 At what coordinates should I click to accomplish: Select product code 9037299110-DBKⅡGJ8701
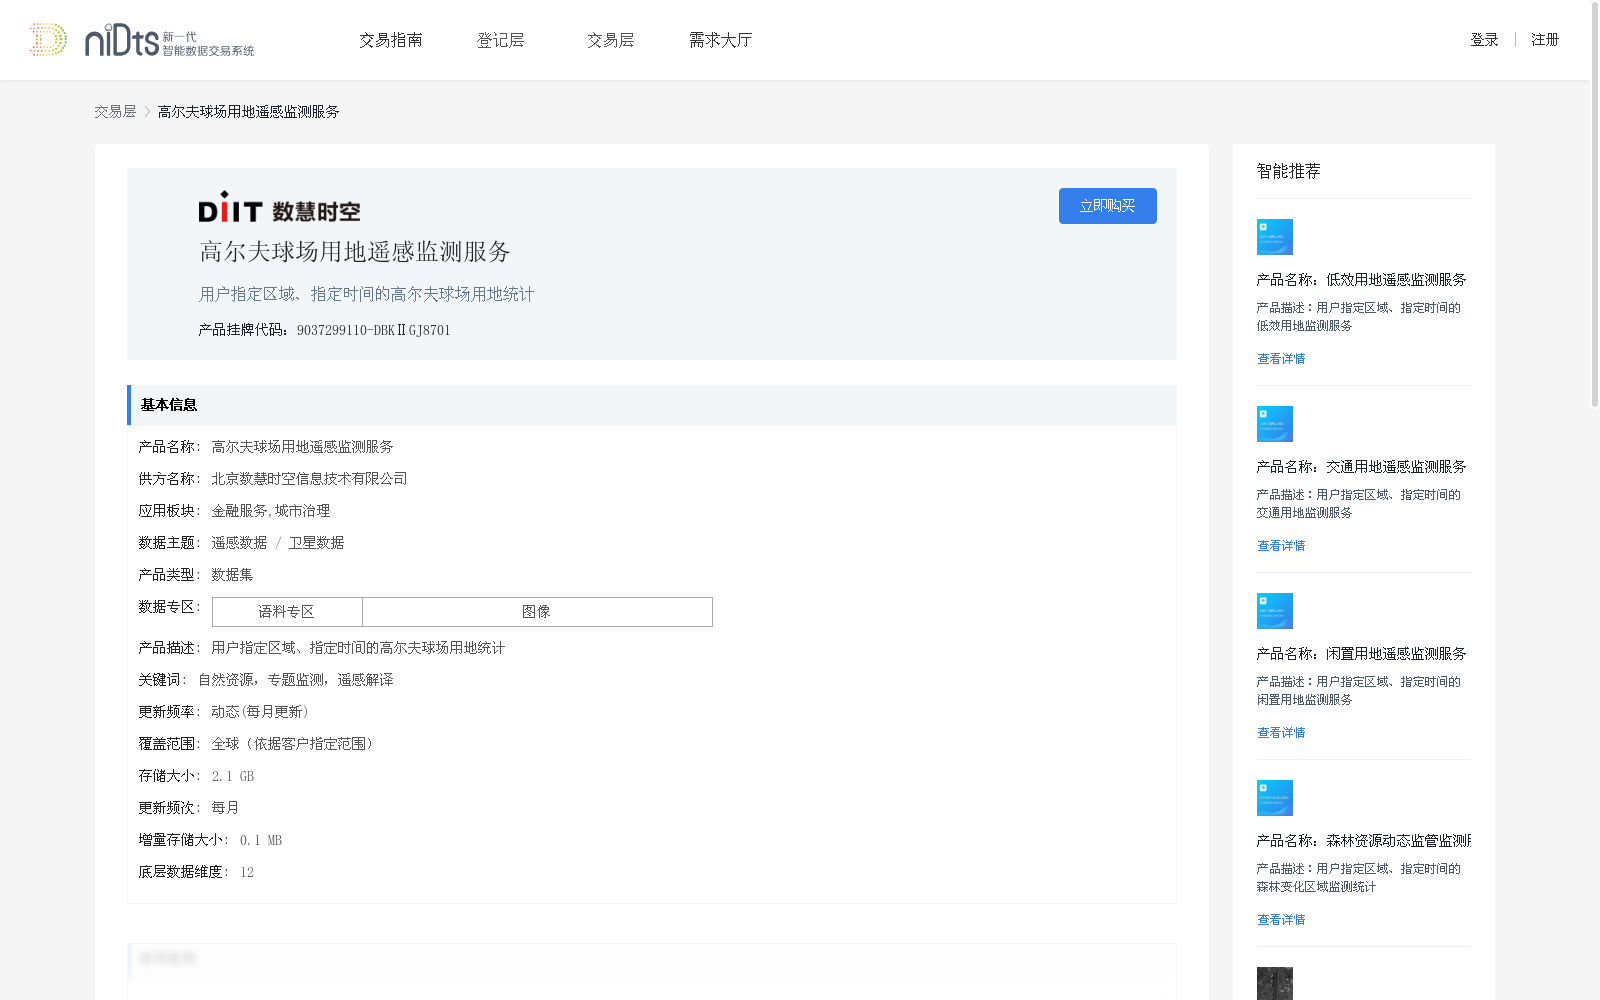(x=374, y=331)
